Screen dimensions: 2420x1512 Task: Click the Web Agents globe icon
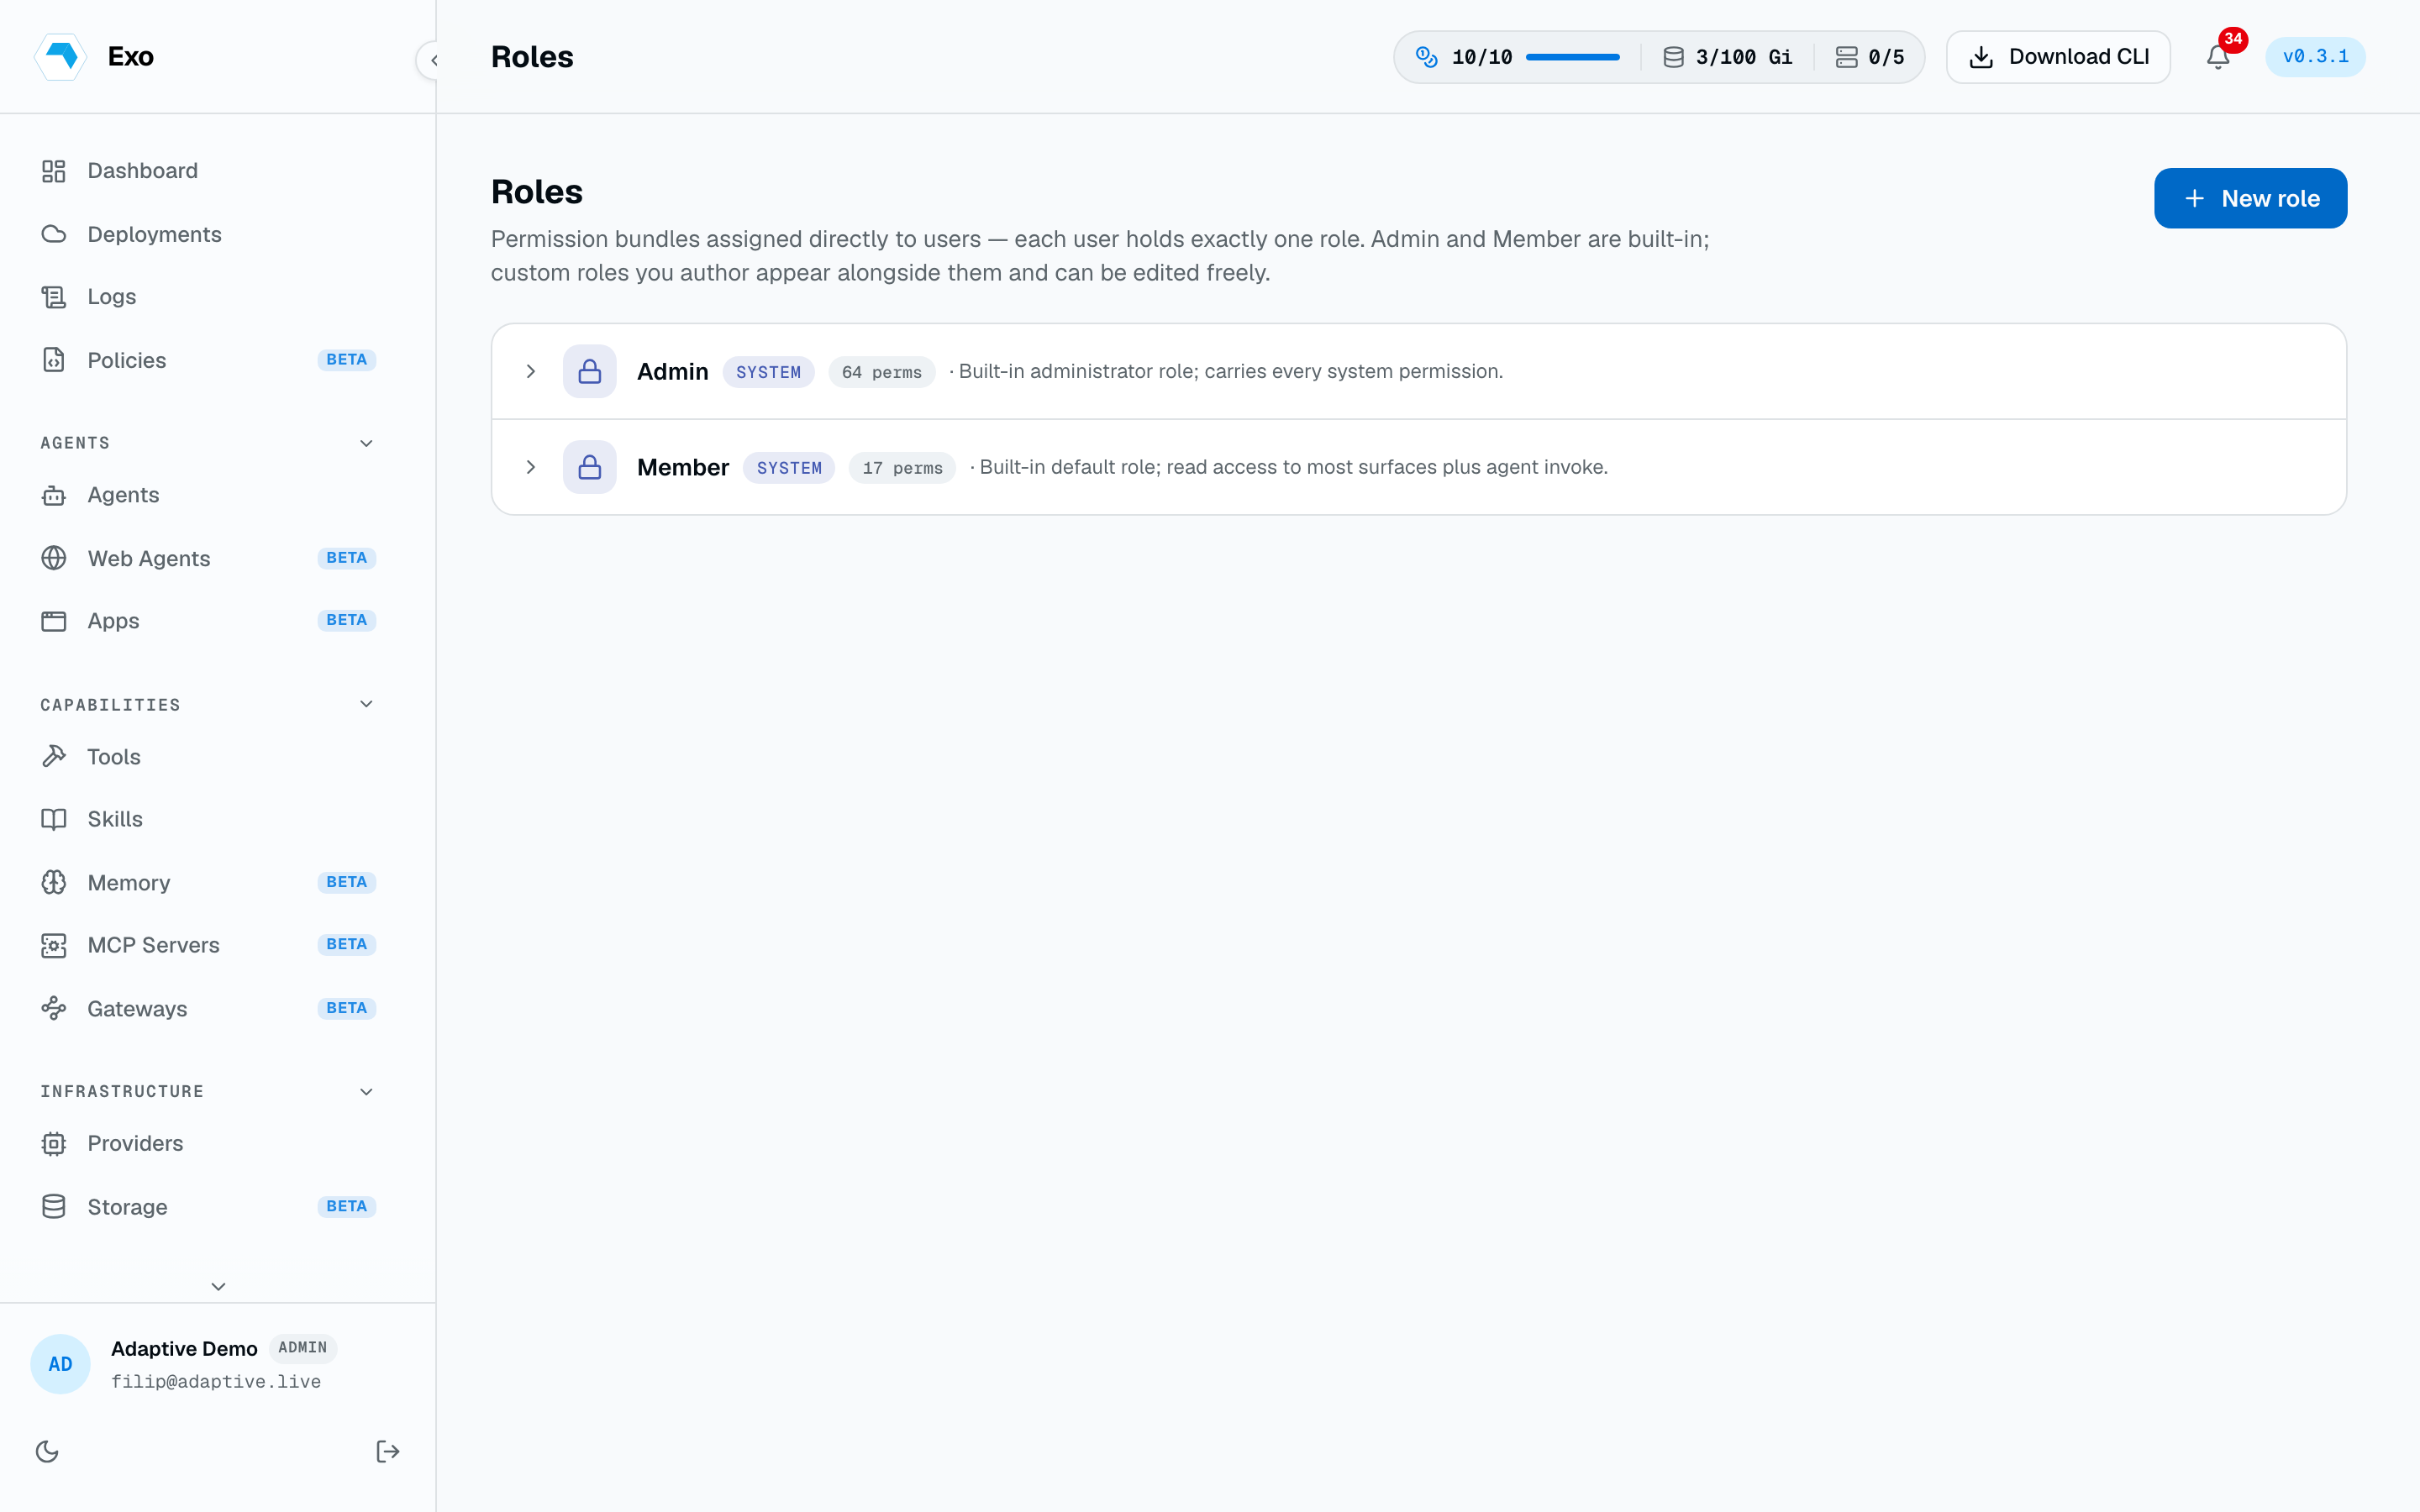click(54, 558)
